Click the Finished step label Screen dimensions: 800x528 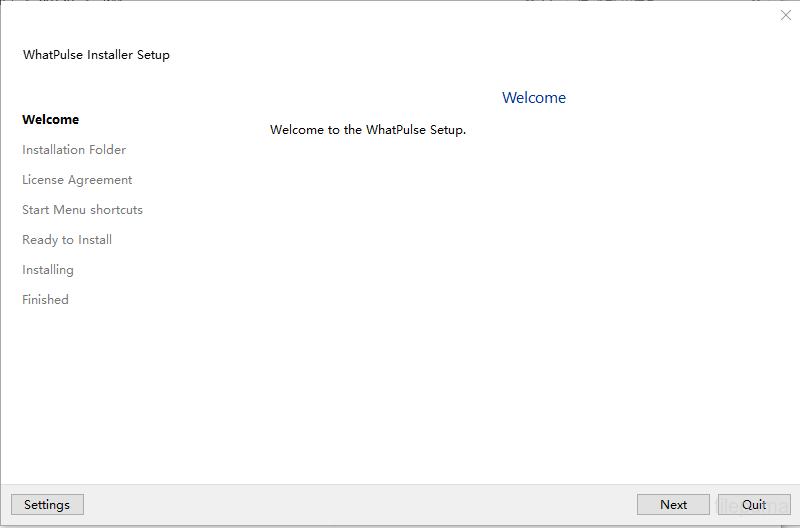point(45,300)
